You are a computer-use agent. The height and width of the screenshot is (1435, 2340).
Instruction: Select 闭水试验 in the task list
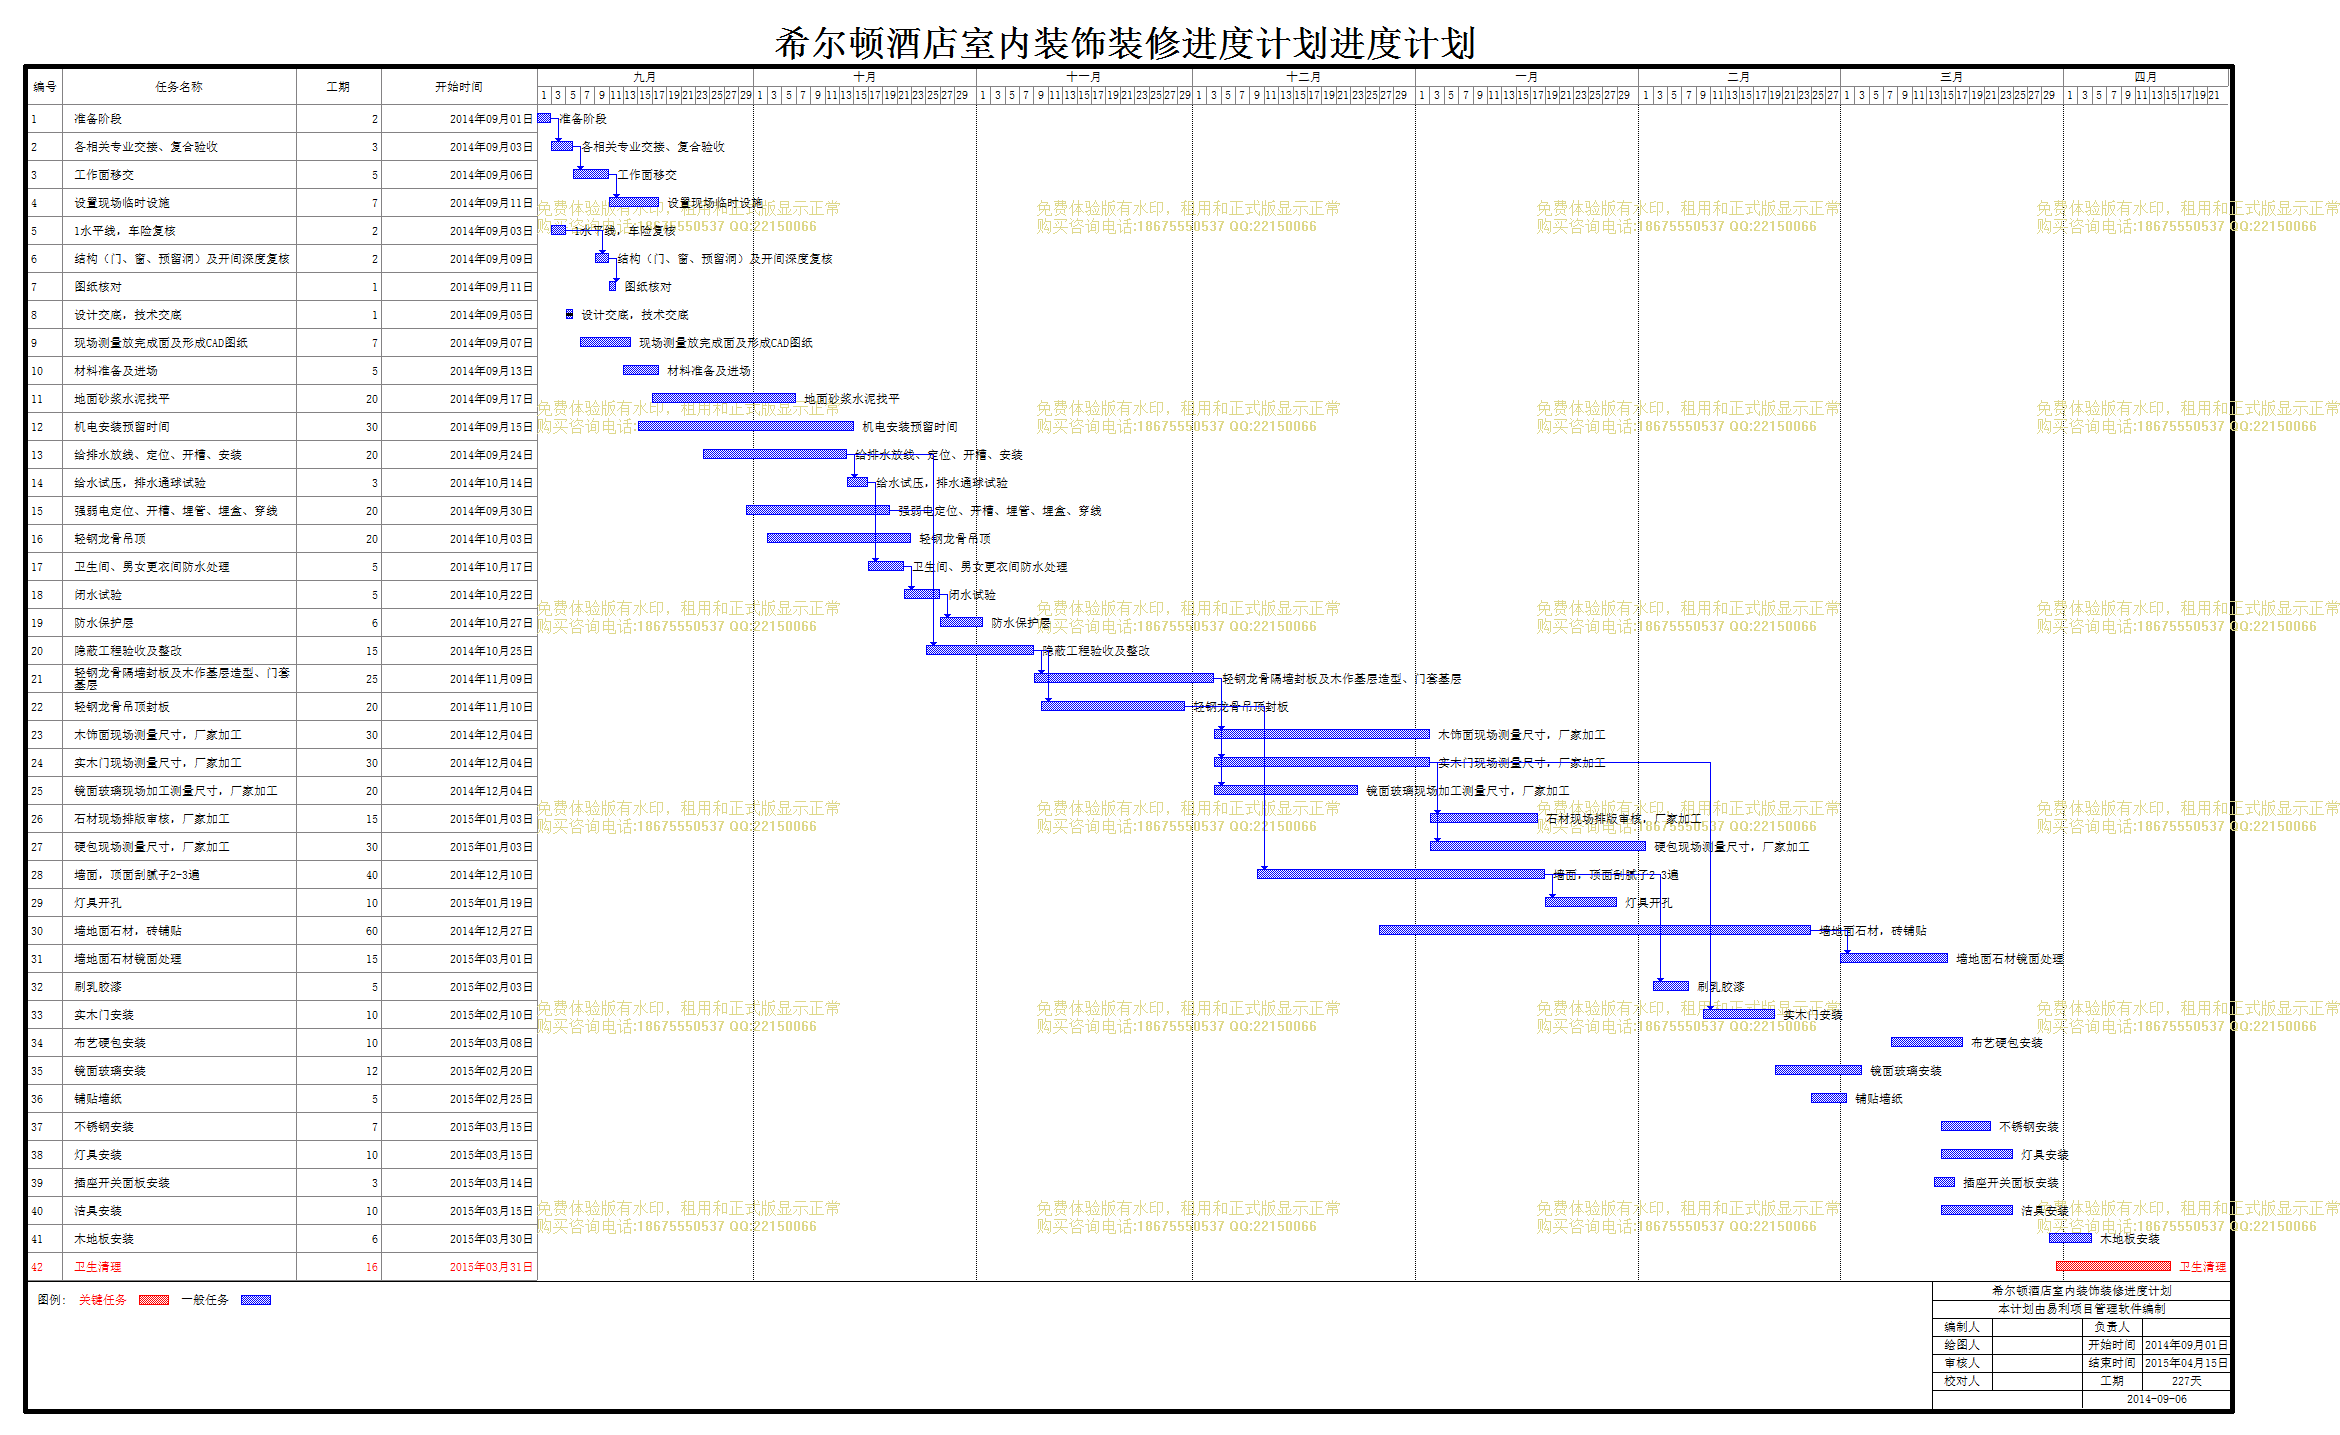pyautogui.click(x=98, y=595)
